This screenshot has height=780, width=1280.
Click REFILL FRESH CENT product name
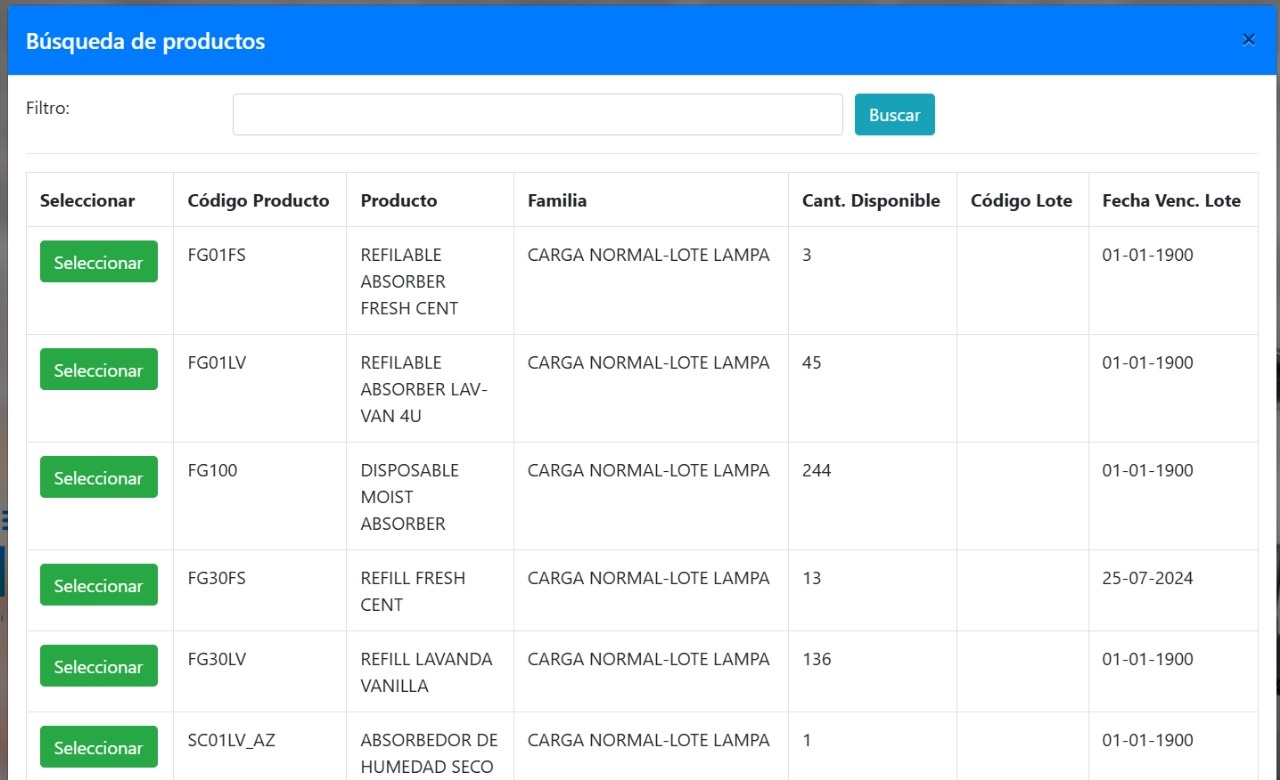[x=413, y=591]
